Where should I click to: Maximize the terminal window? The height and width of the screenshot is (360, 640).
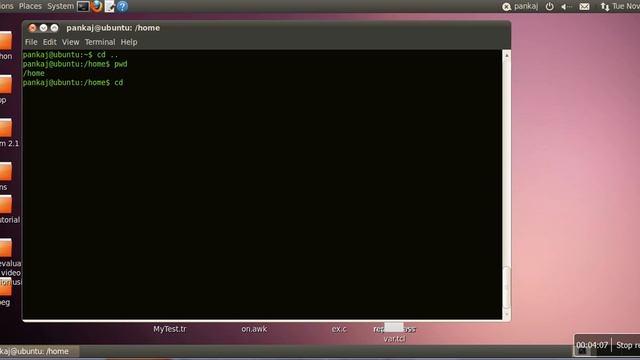pos(54,28)
